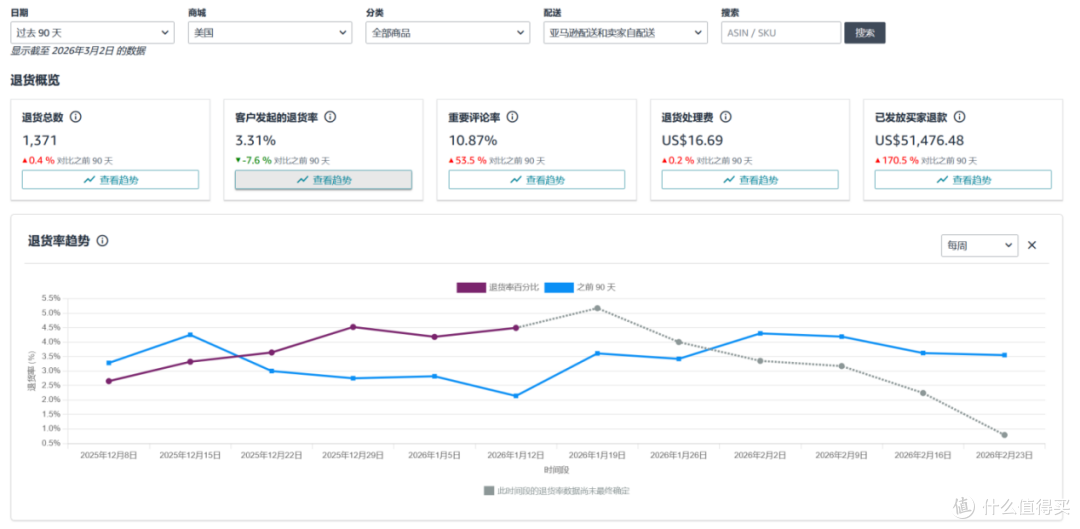
Task: View trend for 客户发起的退货率 card
Action: coord(324,180)
